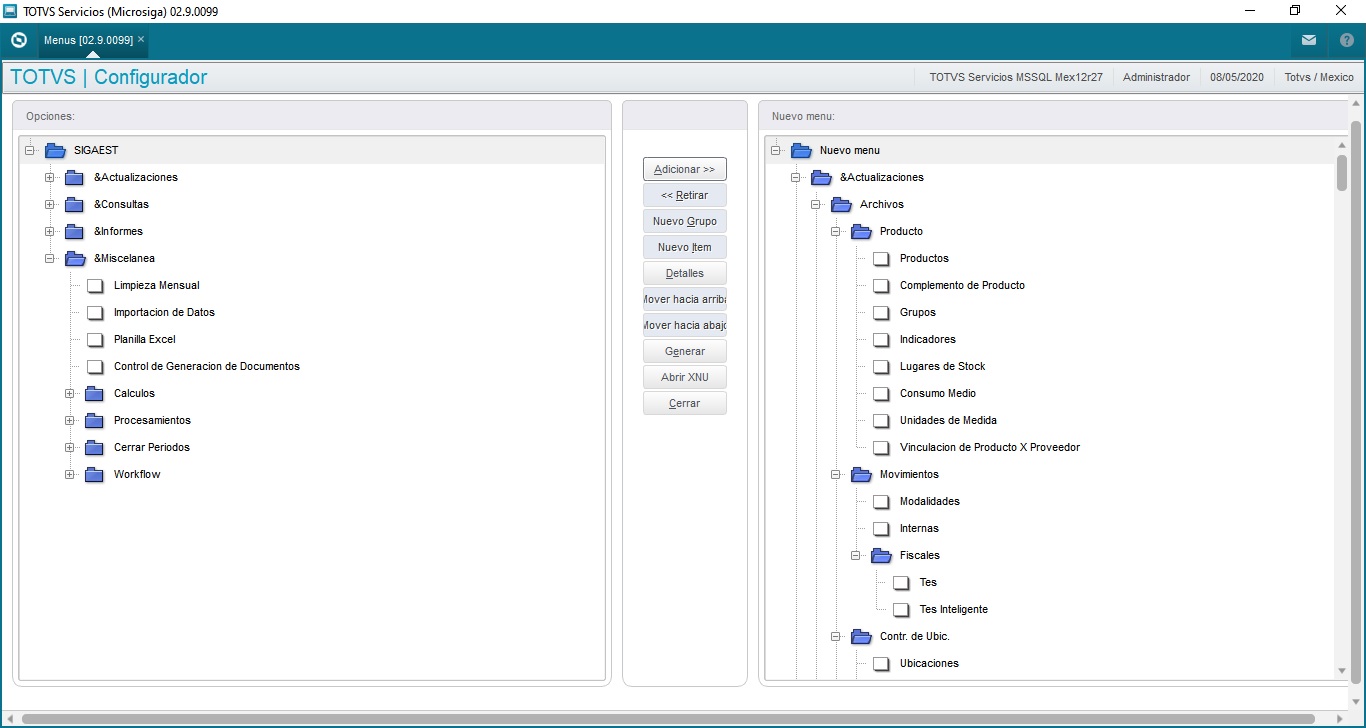Click the << Retirar button
1366x728 pixels.
coord(685,195)
